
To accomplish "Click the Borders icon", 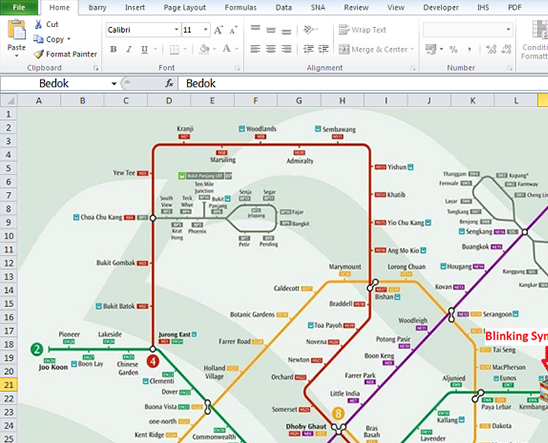I will click(x=174, y=49).
